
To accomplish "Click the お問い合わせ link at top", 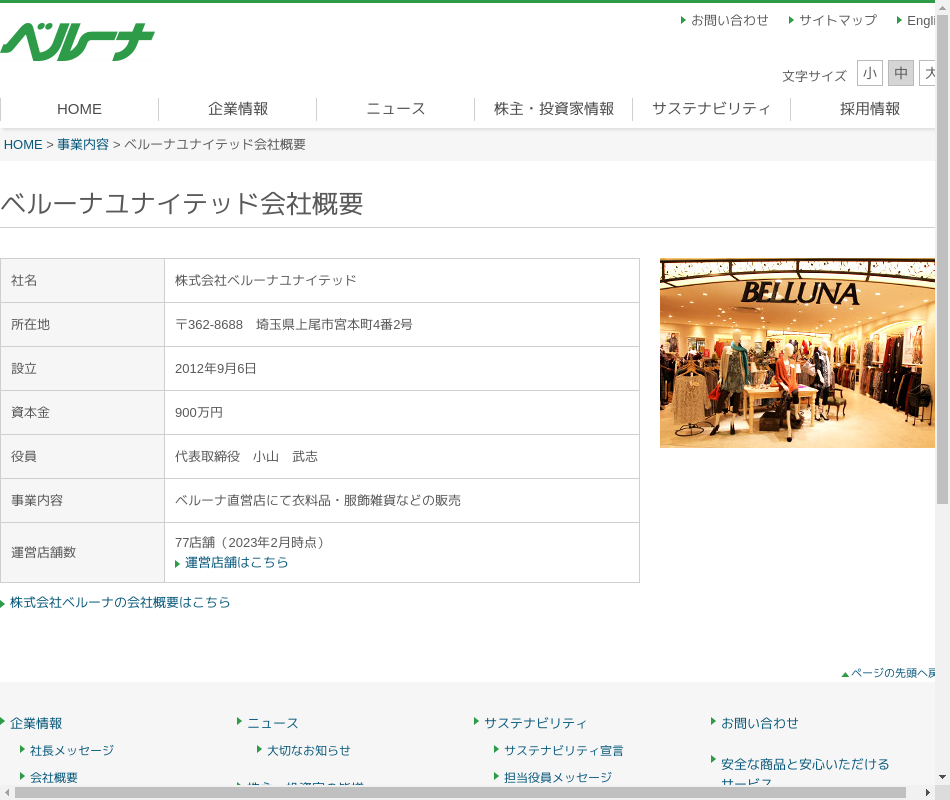I will 729,20.
